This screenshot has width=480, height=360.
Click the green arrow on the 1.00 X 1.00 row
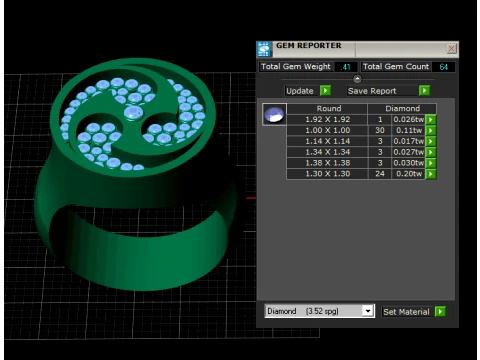[431, 130]
